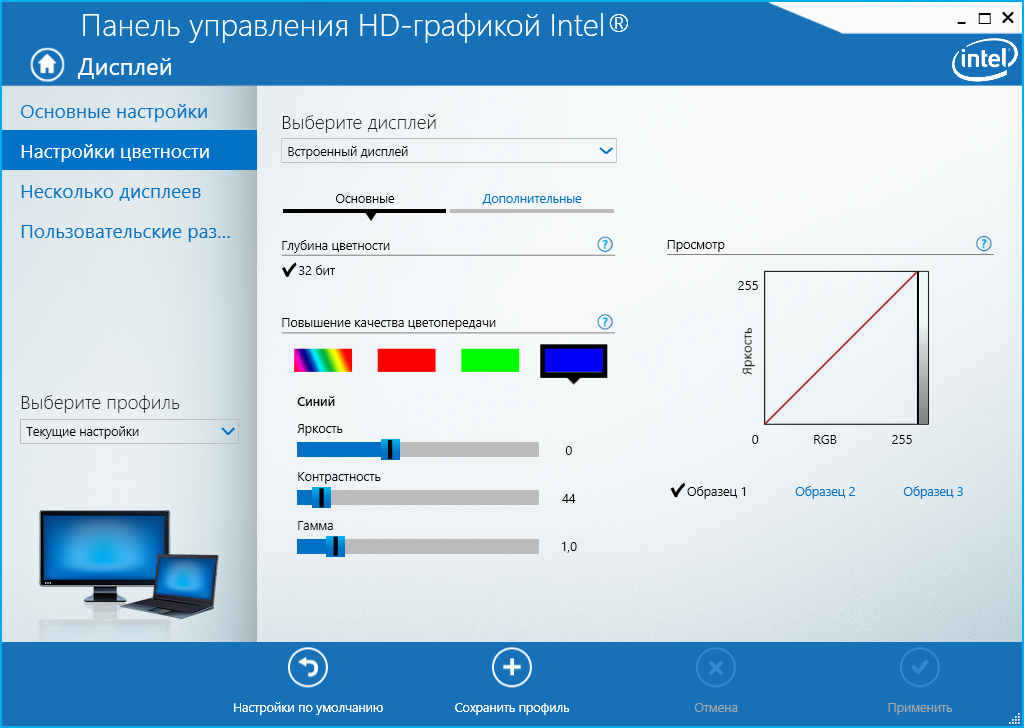Click the grayscale gradient bar beside graph
The image size is (1024, 728).
[x=923, y=348]
